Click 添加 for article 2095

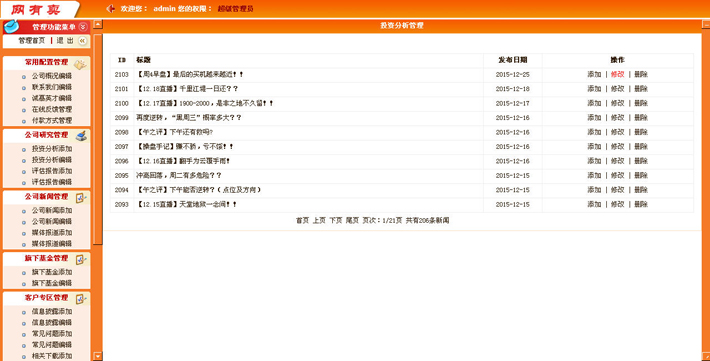click(594, 175)
